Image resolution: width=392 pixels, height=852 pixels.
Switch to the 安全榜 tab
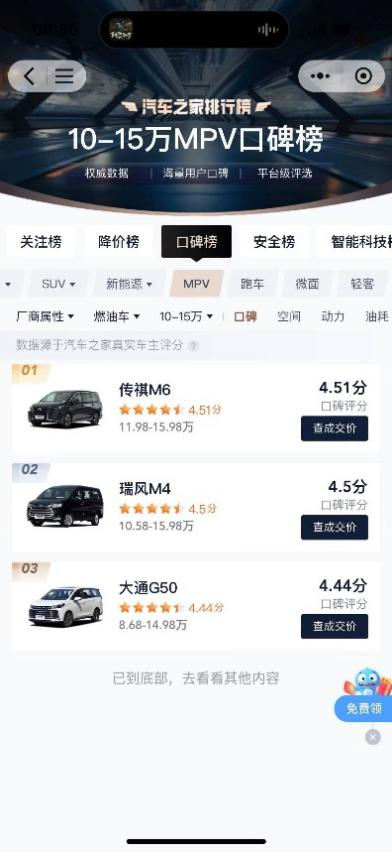[274, 242]
